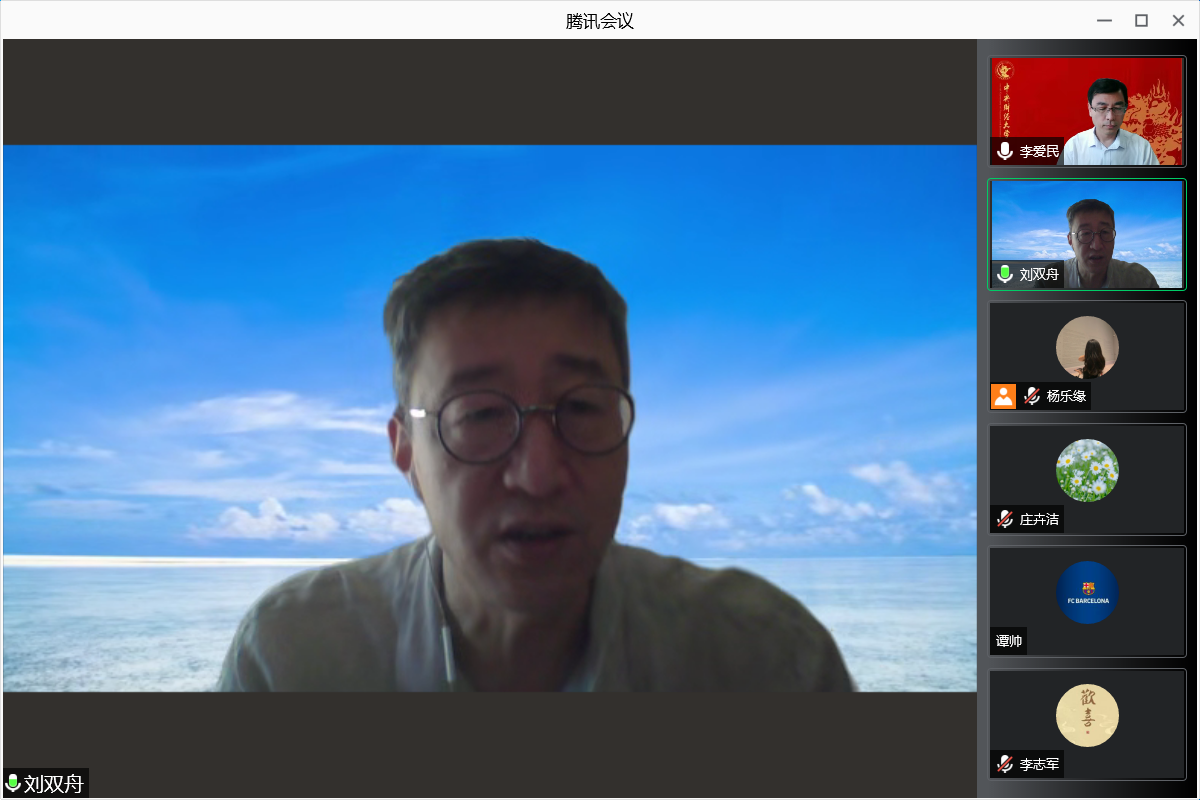Image resolution: width=1200 pixels, height=800 pixels.
Task: Close the 腾讯会议 meeting window
Action: click(x=1177, y=20)
